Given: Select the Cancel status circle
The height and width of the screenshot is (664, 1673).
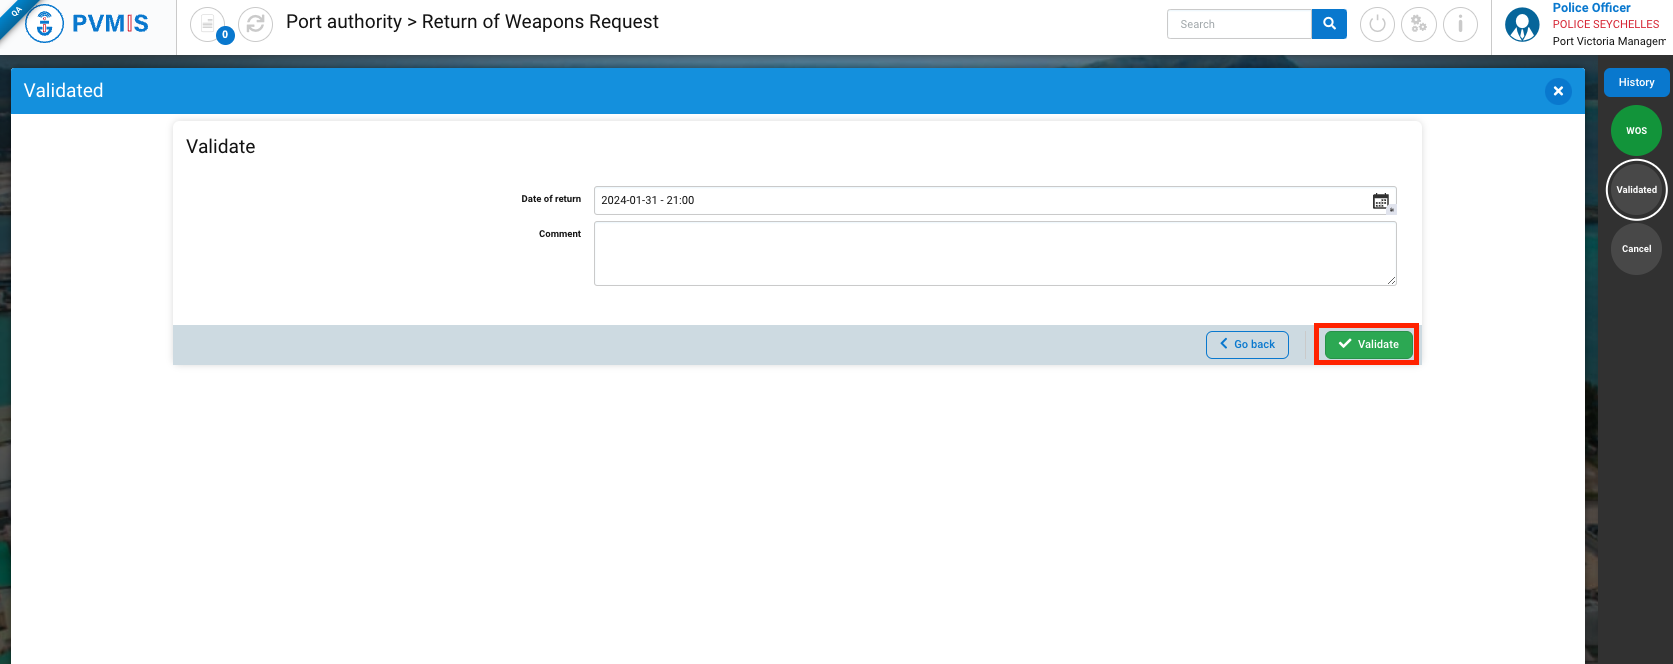Looking at the screenshot, I should click(x=1636, y=248).
